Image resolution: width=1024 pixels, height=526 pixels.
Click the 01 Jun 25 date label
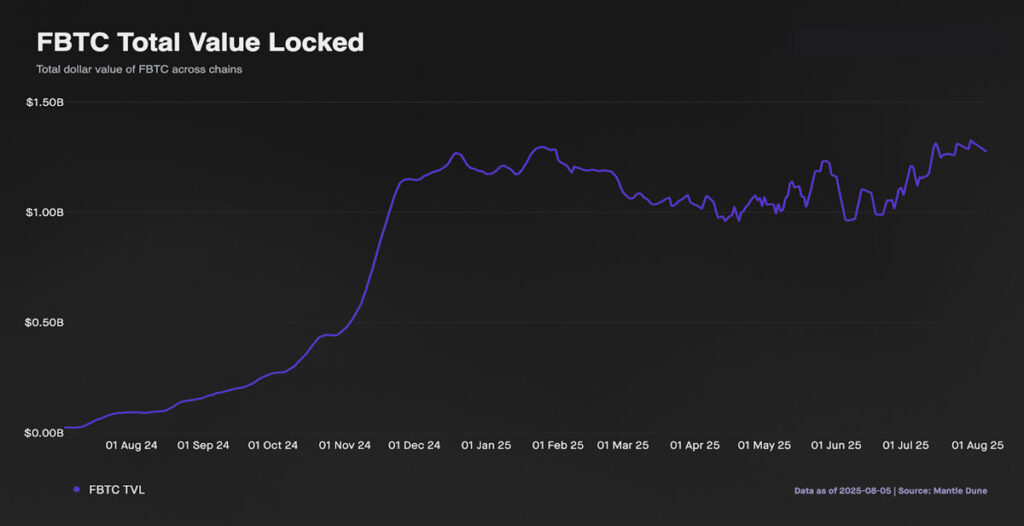[x=837, y=446]
